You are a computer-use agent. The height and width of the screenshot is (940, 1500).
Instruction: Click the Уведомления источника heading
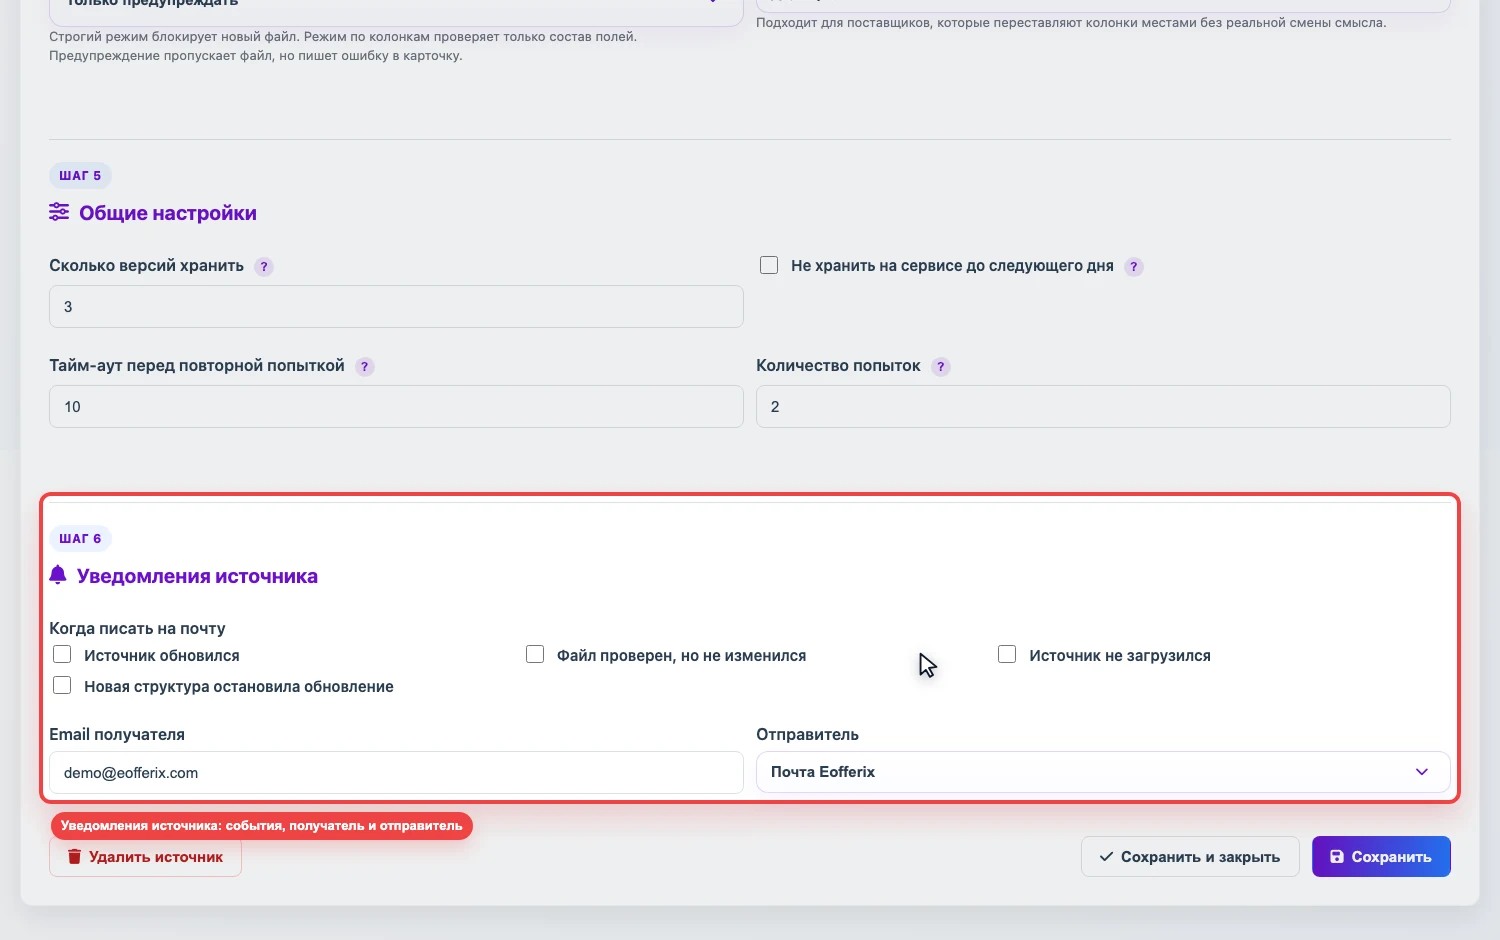click(x=197, y=576)
